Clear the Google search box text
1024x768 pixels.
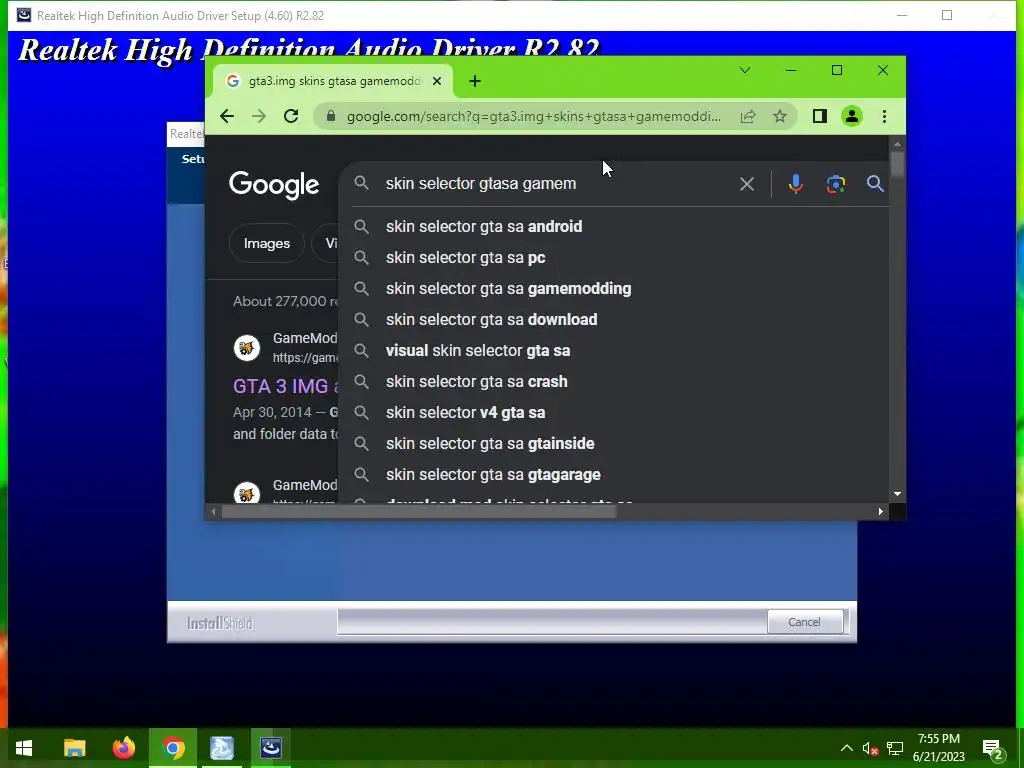pos(746,184)
